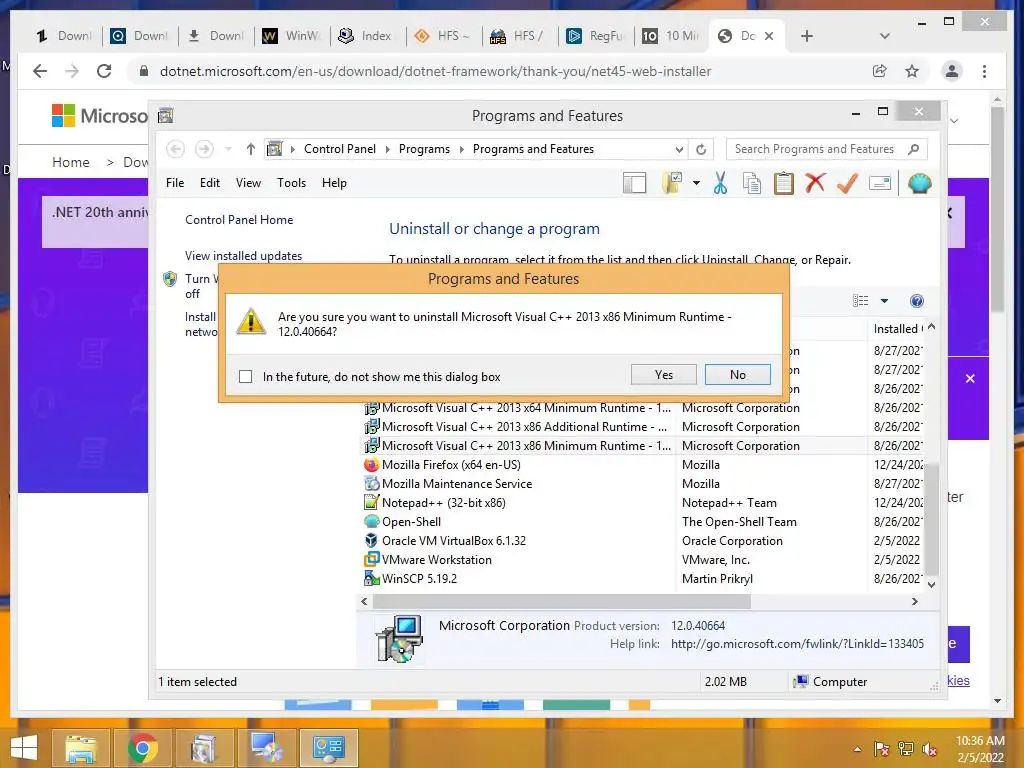The height and width of the screenshot is (768, 1024).
Task: Click Chrome bookmark star icon
Action: pyautogui.click(x=912, y=71)
